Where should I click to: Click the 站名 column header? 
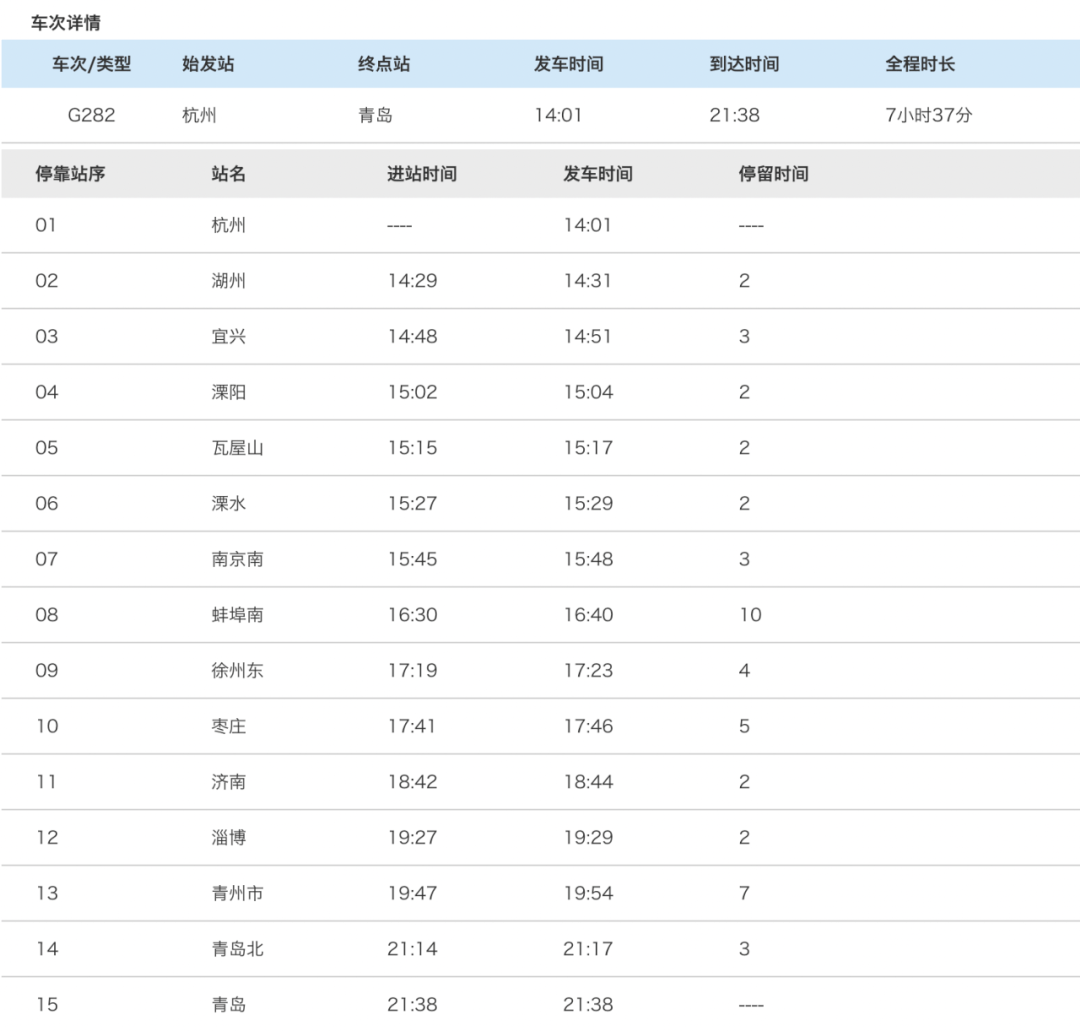point(228,174)
